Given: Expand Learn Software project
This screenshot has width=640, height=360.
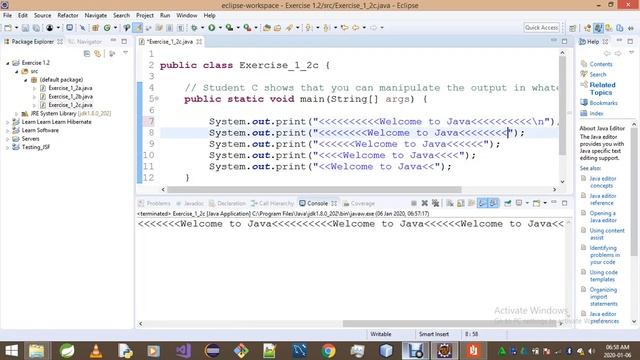Looking at the screenshot, I should 8,130.
